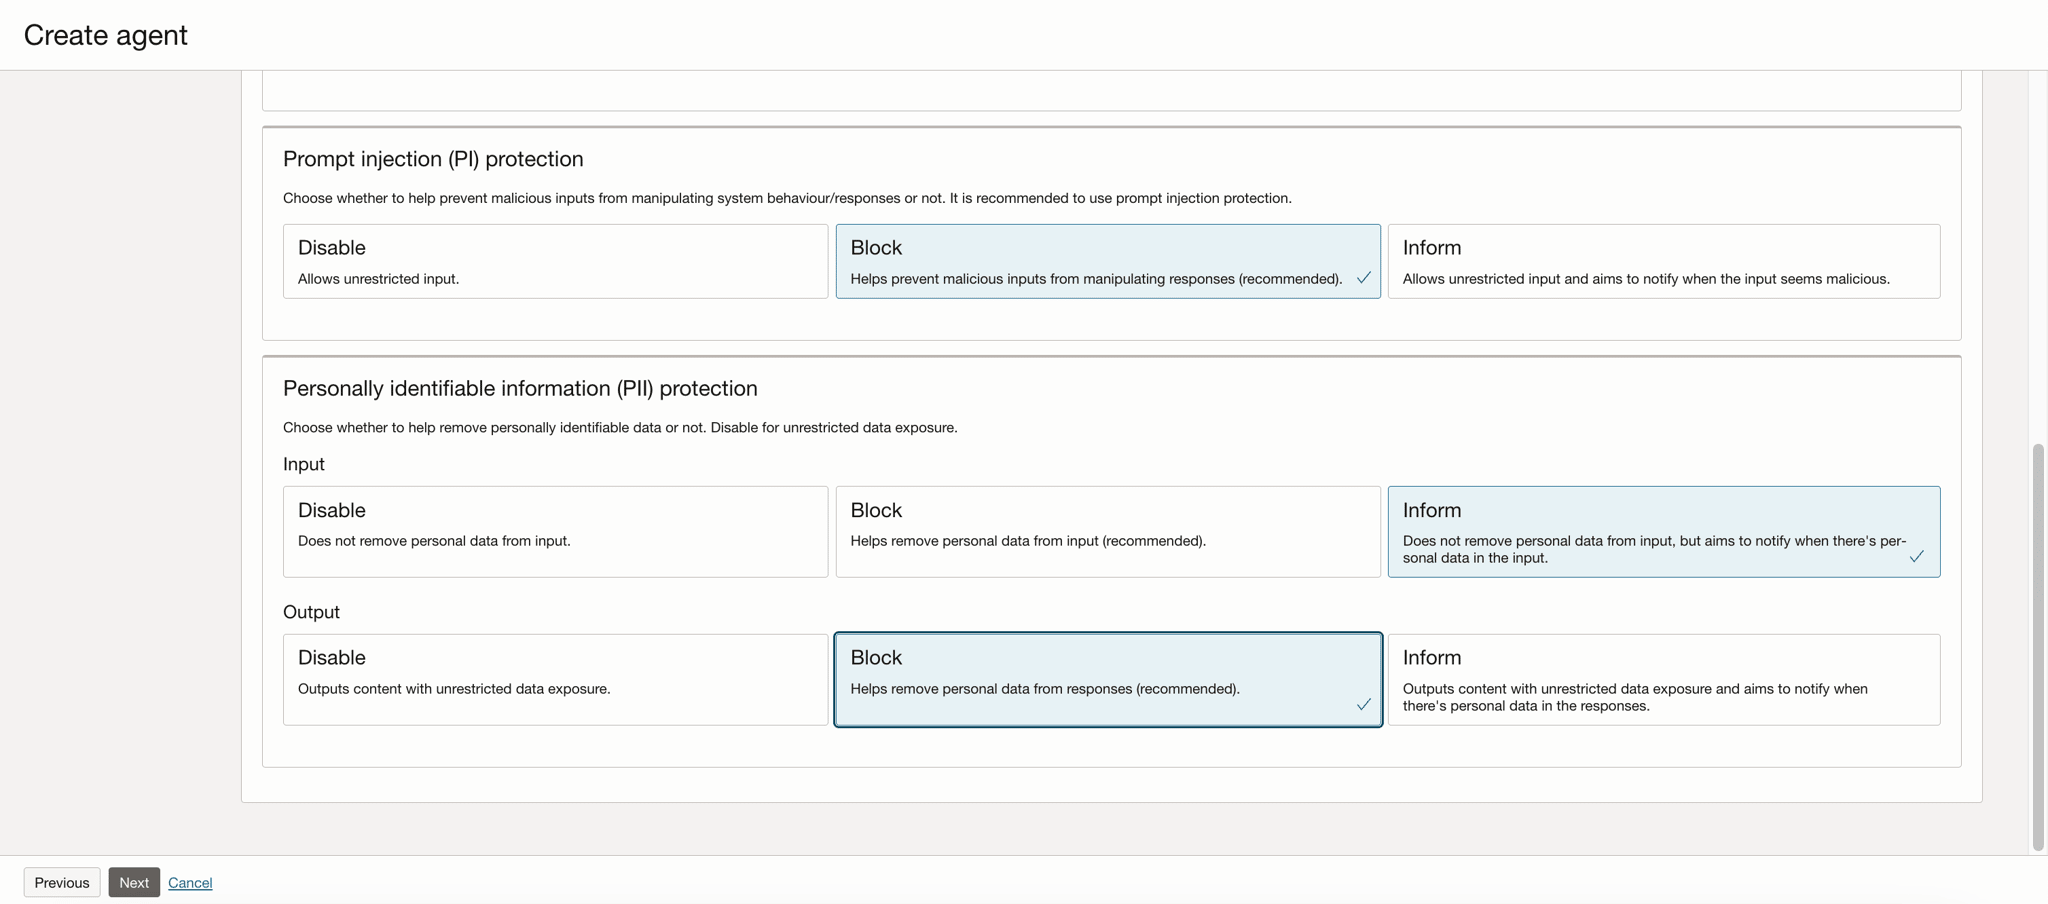Choose Block for PII Input protection
2048x904 pixels.
click(x=1107, y=531)
